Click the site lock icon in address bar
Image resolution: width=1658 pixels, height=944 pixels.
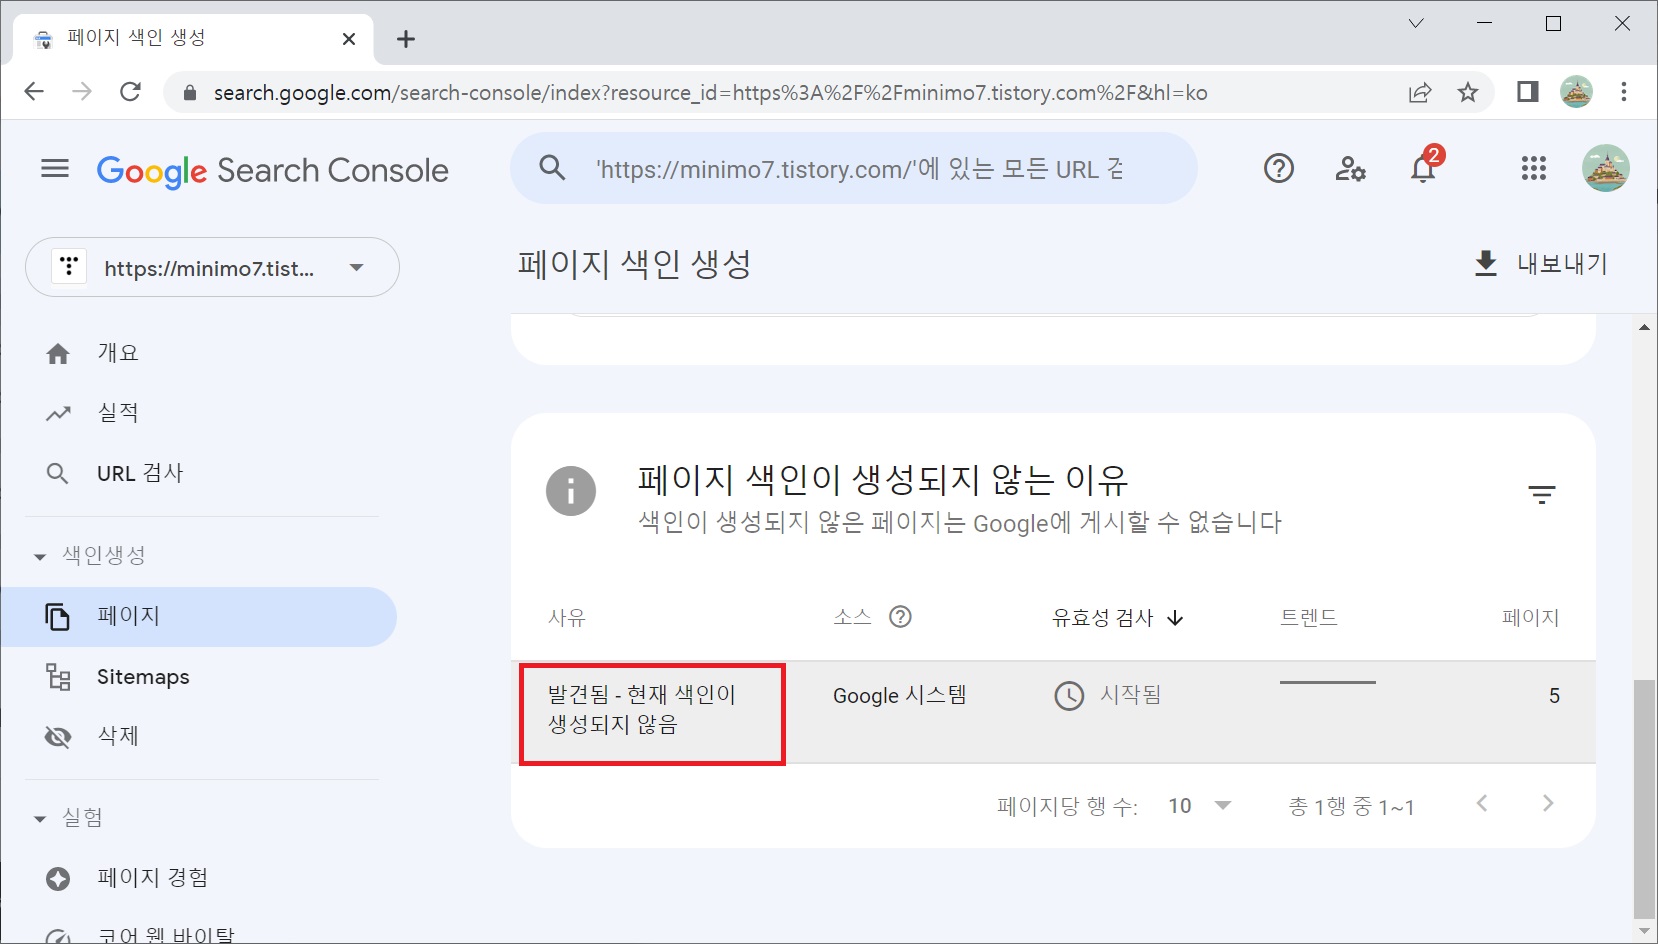tap(189, 93)
